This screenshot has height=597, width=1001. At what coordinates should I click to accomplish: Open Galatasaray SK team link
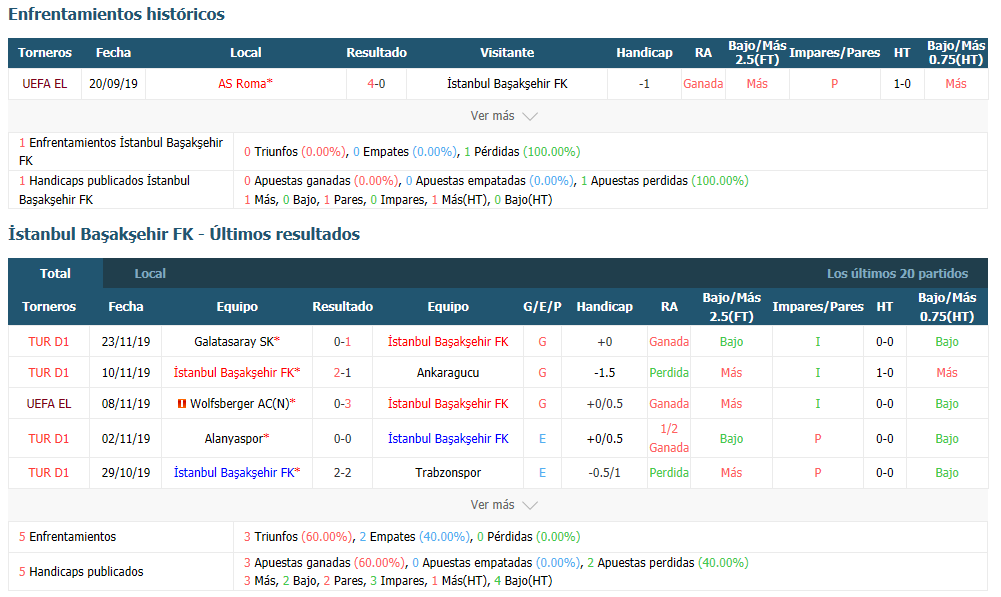coord(237,342)
